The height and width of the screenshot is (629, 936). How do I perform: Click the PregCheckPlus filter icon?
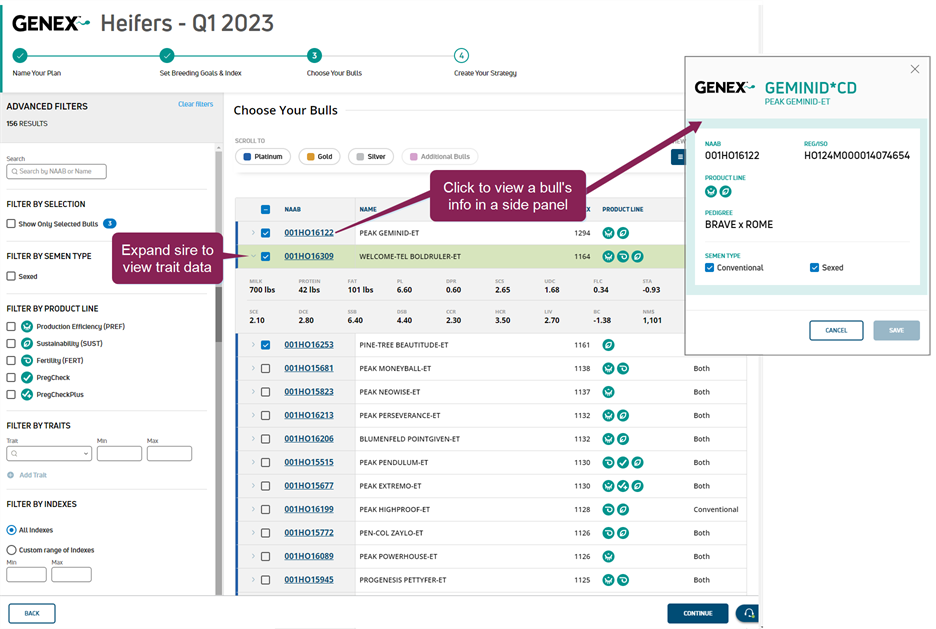tap(27, 394)
